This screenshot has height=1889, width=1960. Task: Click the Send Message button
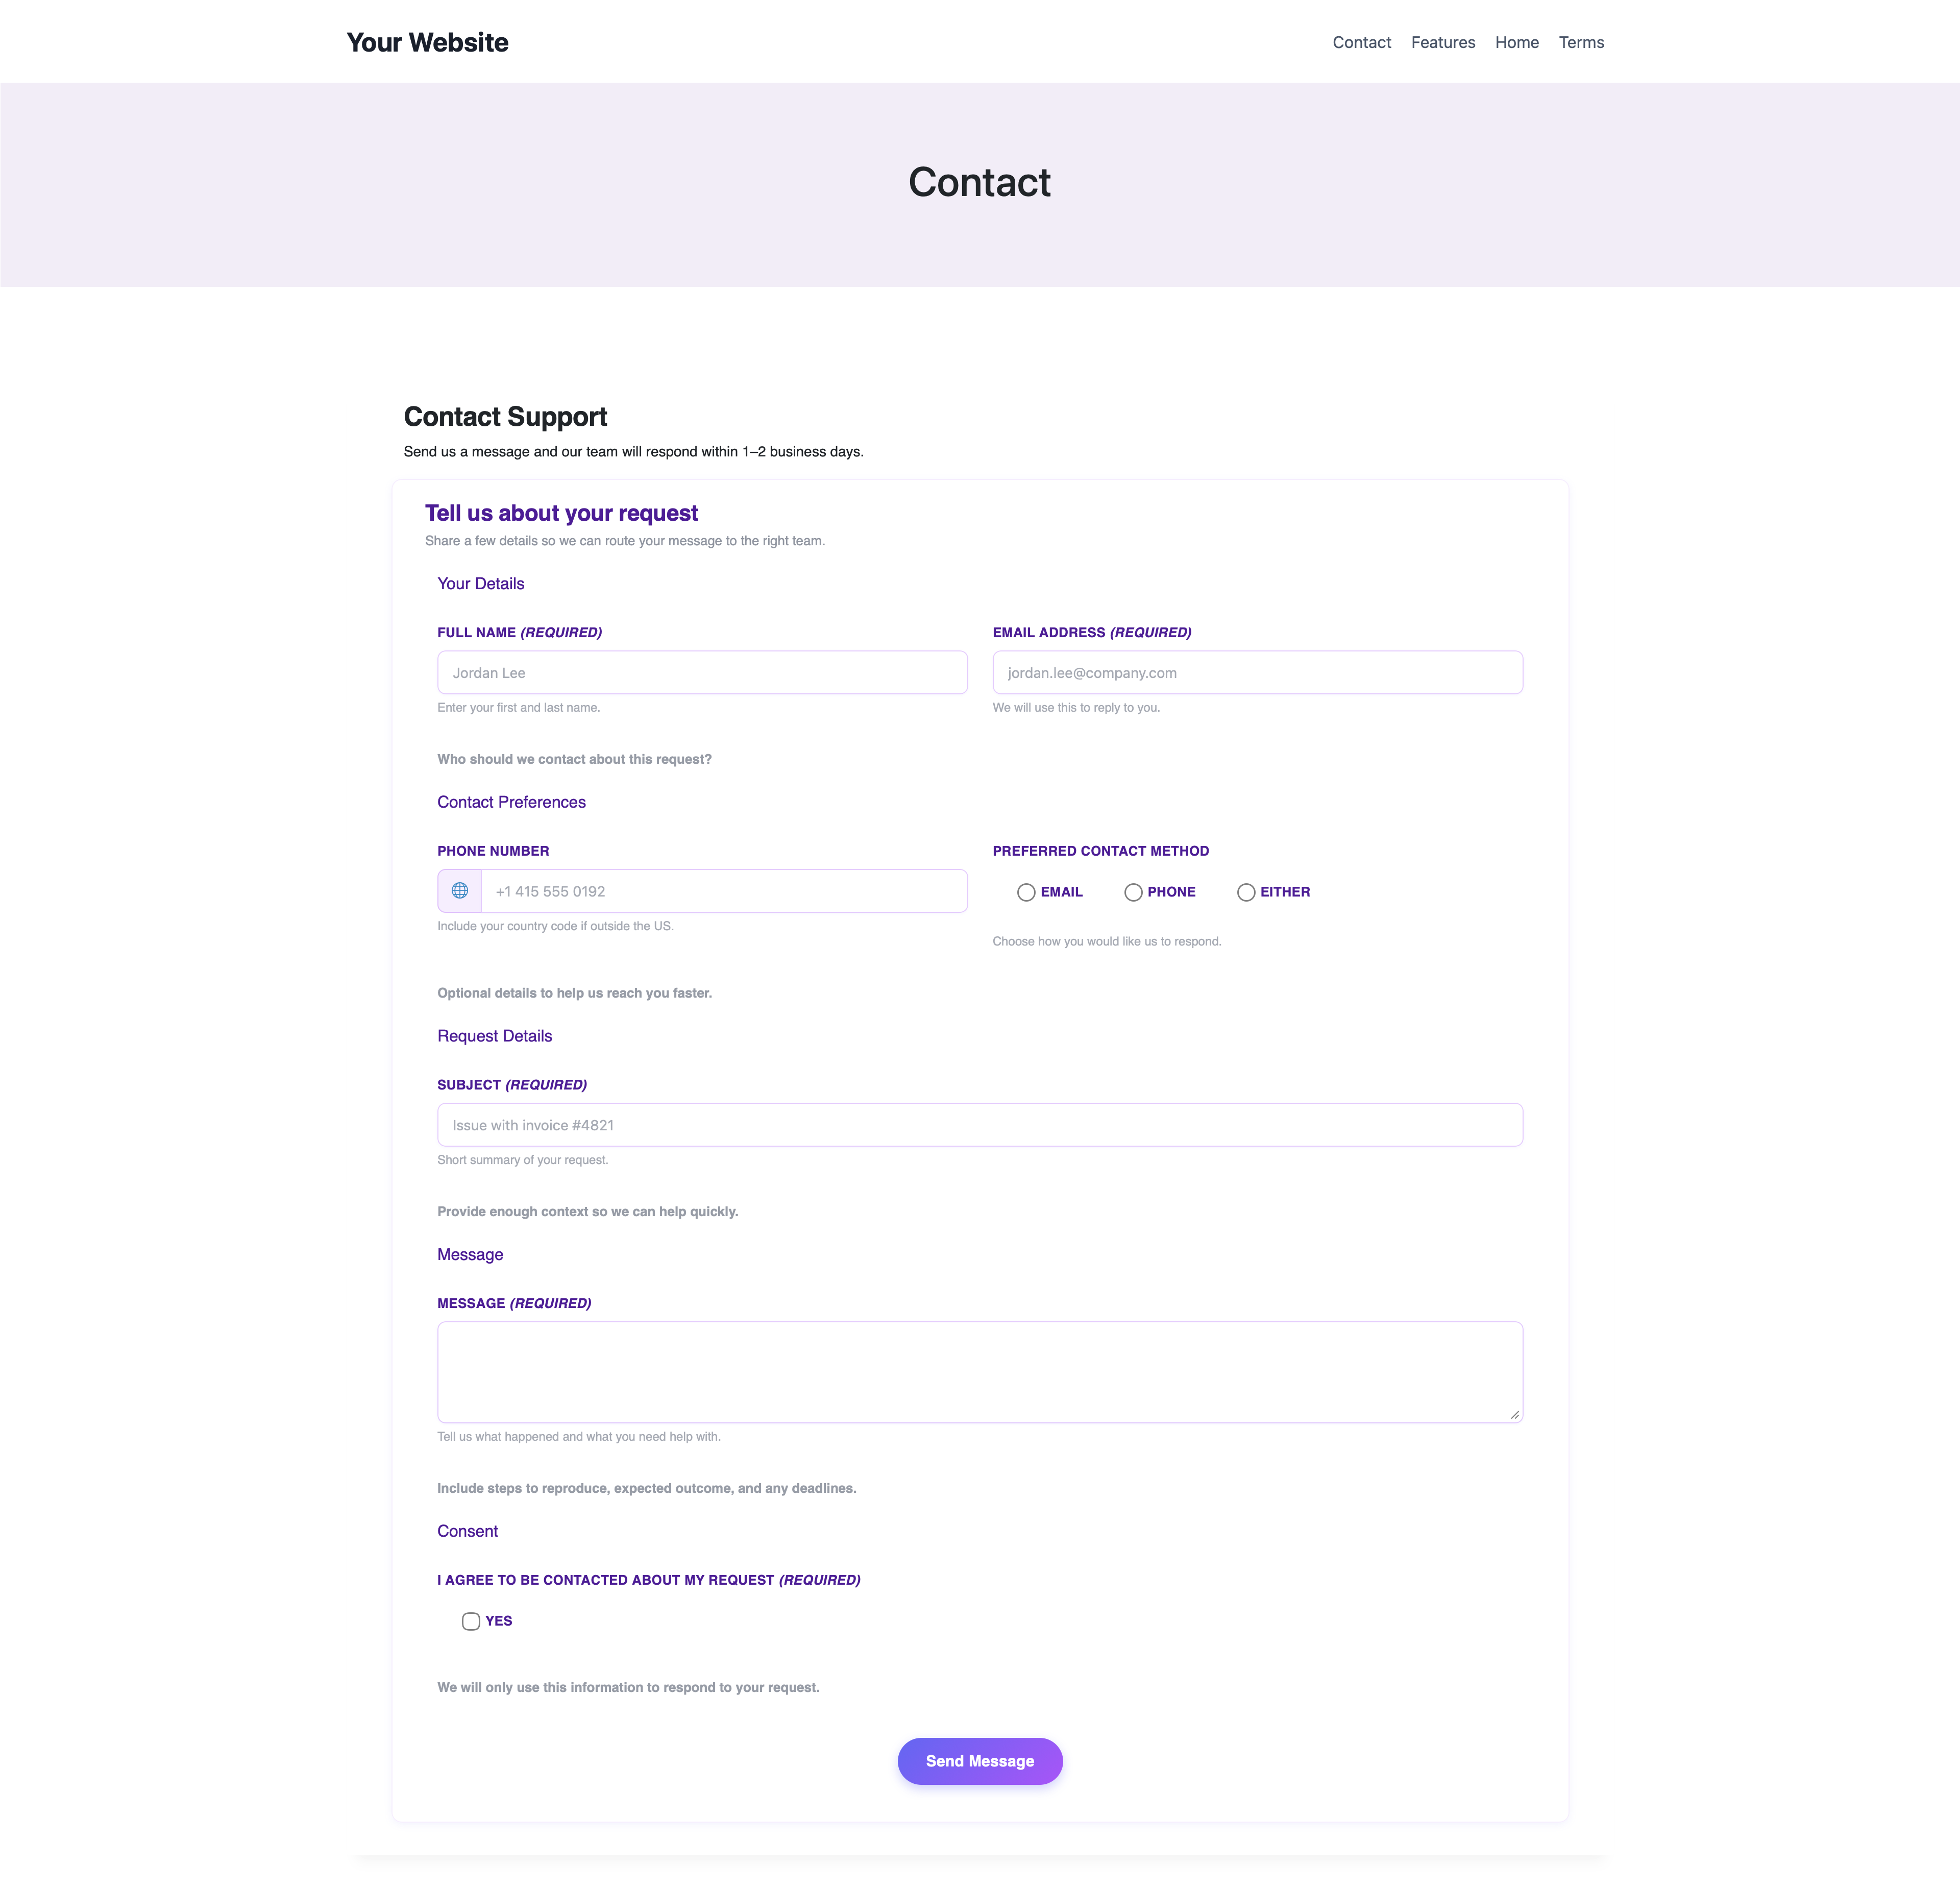click(980, 1761)
